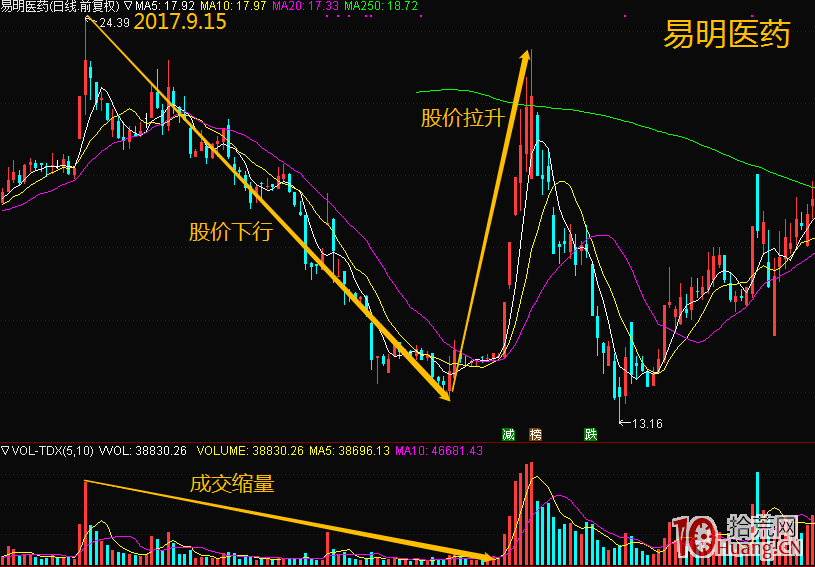The height and width of the screenshot is (567, 815).
Task: Click the 易明医药(日线.前复权) chart title
Action: click(x=61, y=6)
